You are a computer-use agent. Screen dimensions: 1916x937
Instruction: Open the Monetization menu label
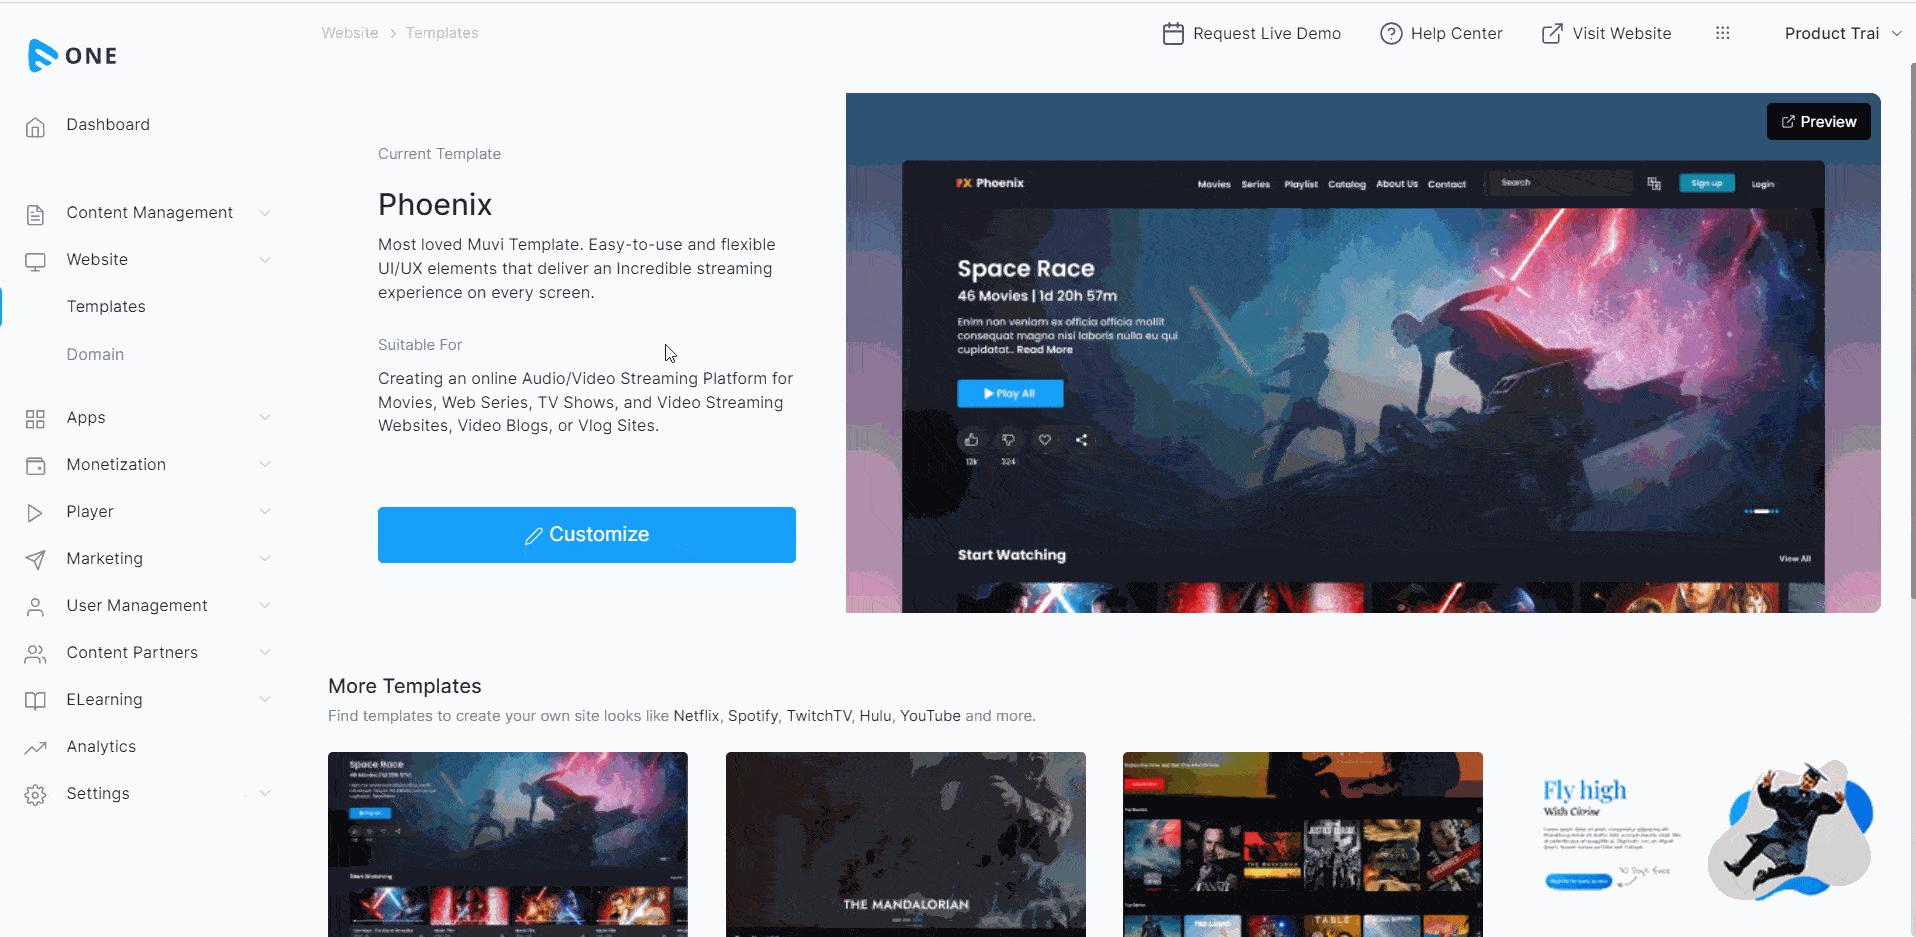(x=116, y=465)
